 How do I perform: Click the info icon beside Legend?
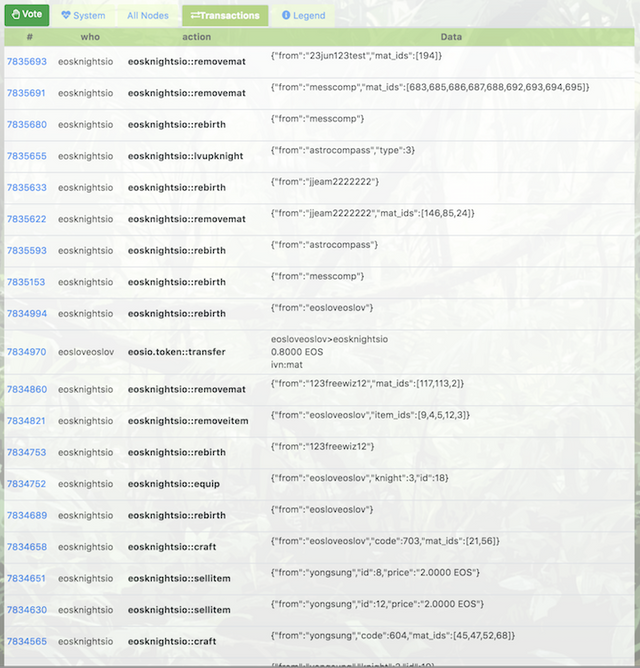click(286, 15)
